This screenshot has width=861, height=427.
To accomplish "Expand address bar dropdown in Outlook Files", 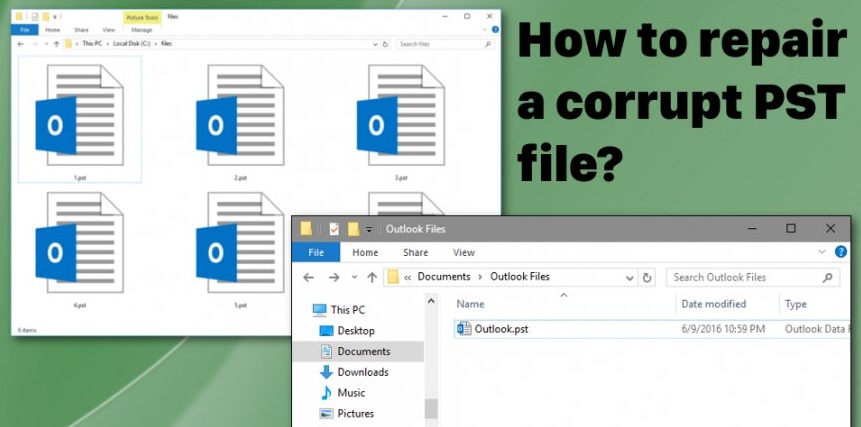I will coord(630,278).
